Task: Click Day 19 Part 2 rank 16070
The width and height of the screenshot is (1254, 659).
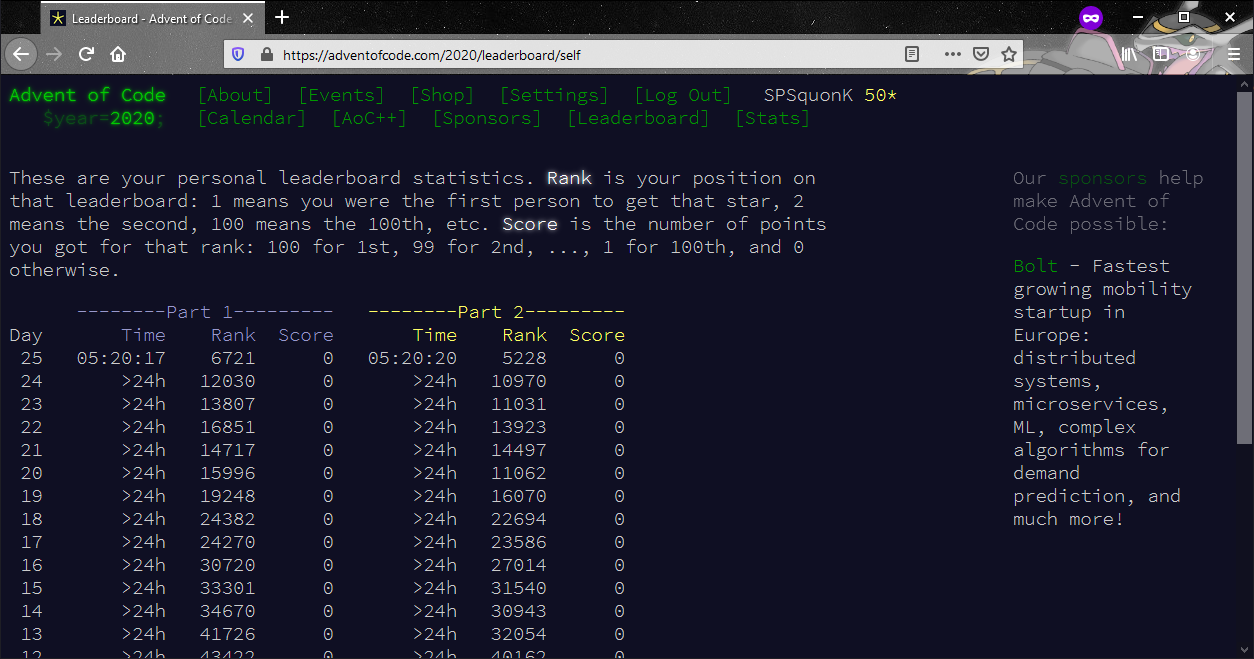Action: (x=519, y=496)
